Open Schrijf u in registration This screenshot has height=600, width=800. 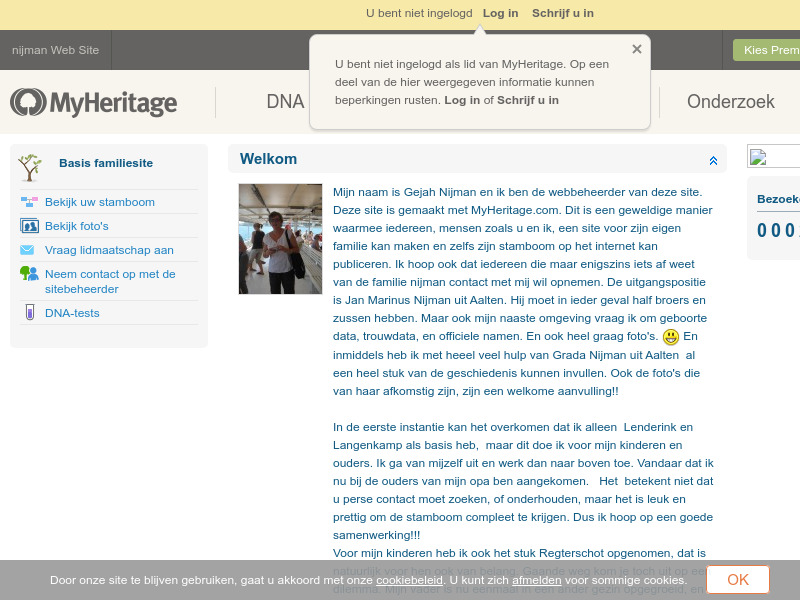pos(563,13)
